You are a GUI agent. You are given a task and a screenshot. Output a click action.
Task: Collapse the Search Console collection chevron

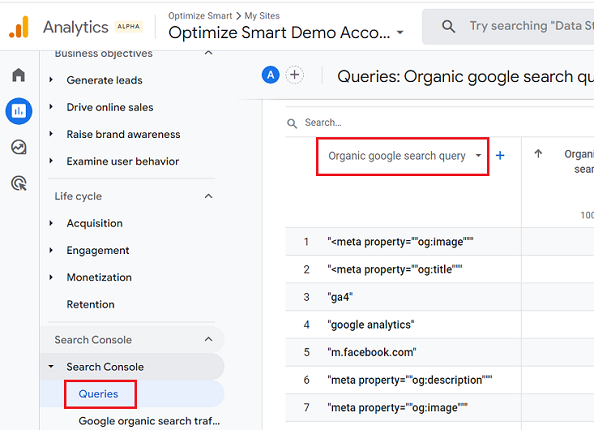pos(208,339)
